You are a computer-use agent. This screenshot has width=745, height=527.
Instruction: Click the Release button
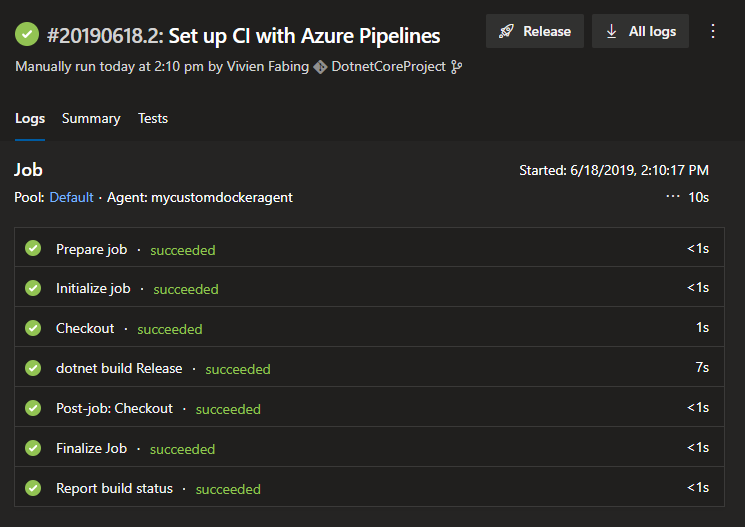(535, 31)
